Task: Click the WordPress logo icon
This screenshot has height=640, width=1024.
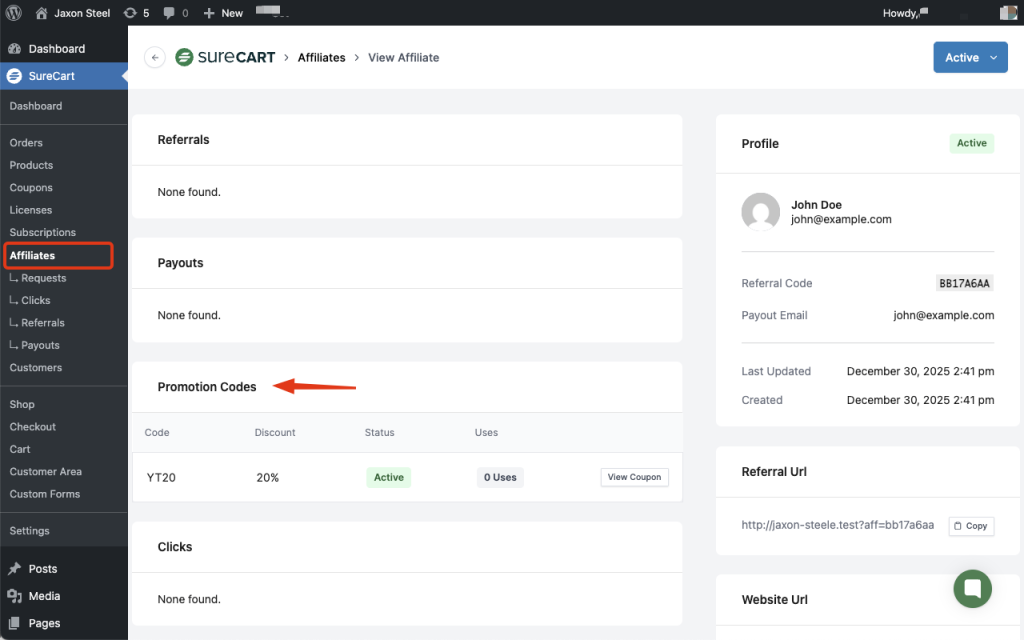Action: point(14,13)
